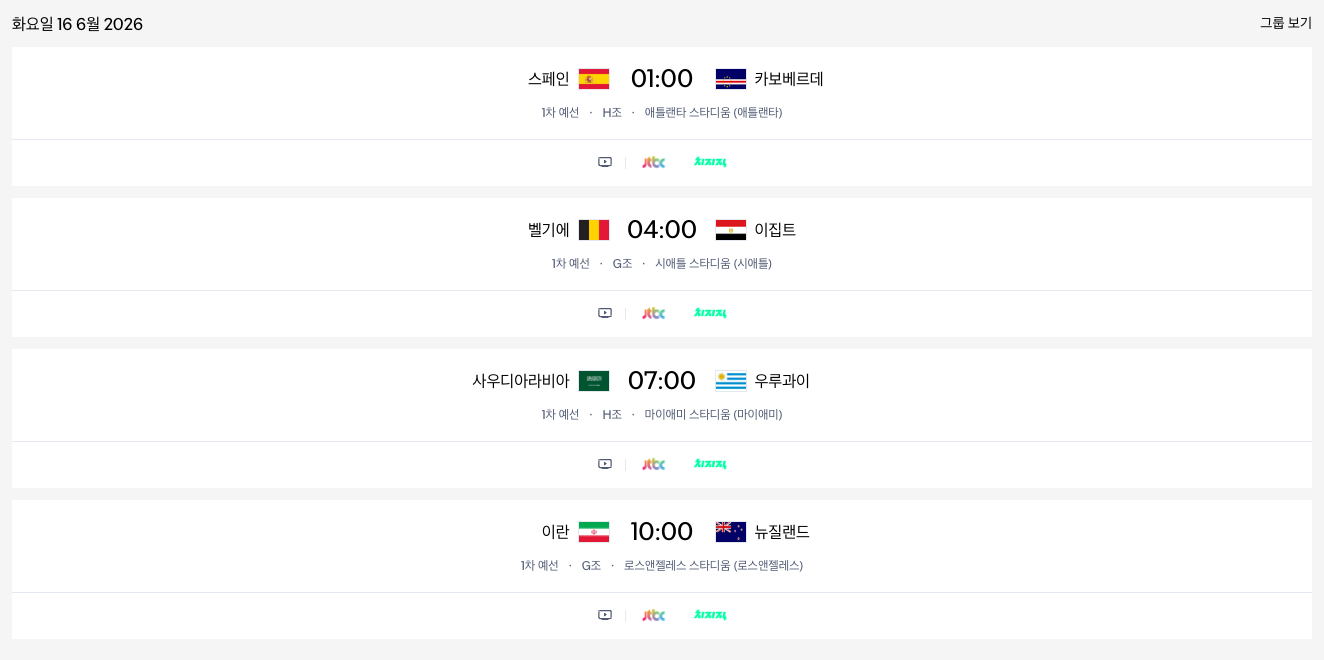Open the 10:00 kickoff time
1324x660 pixels.
click(x=662, y=532)
